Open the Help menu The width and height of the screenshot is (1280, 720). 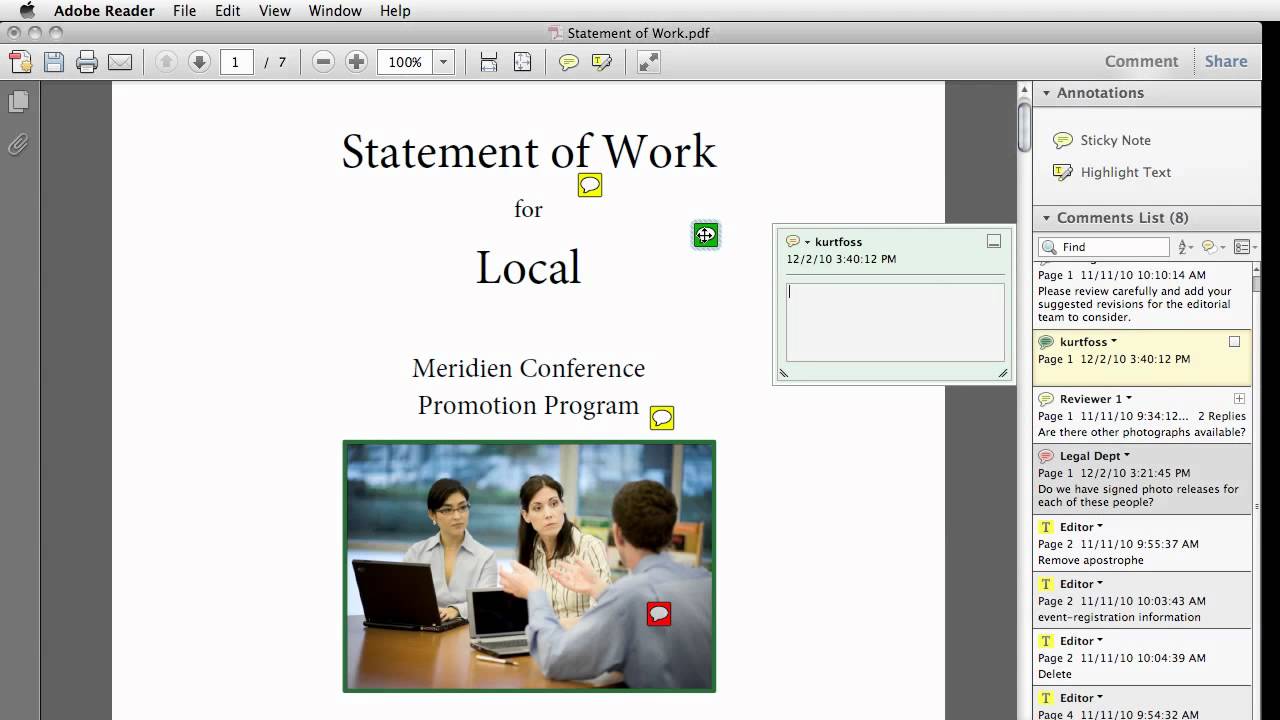pos(395,10)
